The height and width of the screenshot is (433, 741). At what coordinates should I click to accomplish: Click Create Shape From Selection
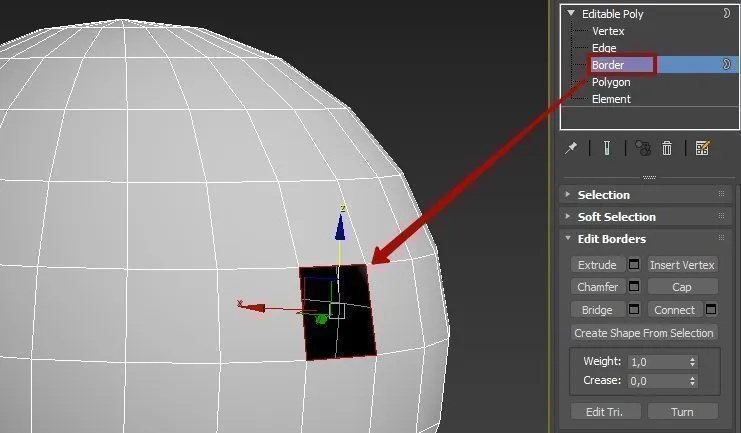coord(644,333)
